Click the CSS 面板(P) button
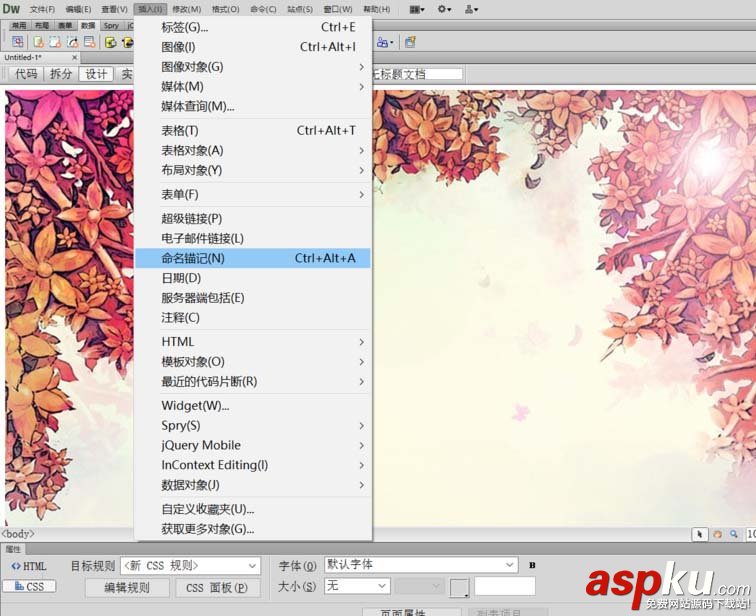The height and width of the screenshot is (616, 756). (x=217, y=588)
